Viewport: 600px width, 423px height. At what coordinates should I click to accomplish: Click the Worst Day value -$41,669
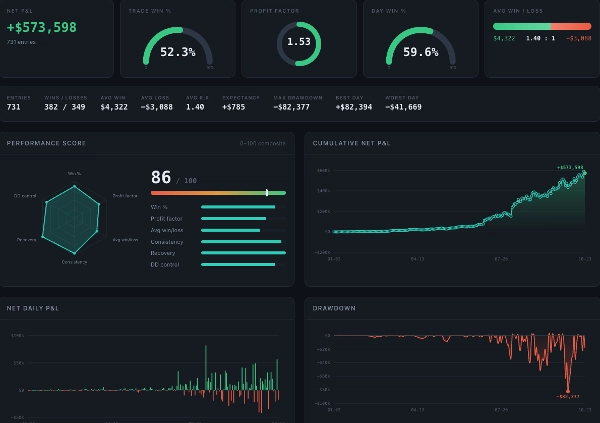pos(403,107)
